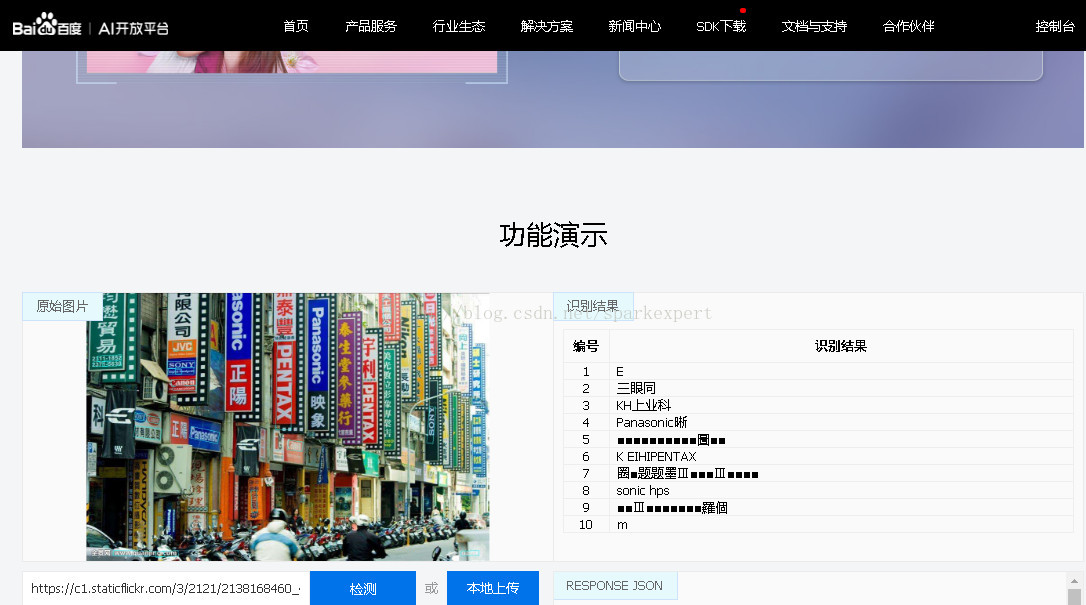Select the 识别结果 tab label

[593, 306]
